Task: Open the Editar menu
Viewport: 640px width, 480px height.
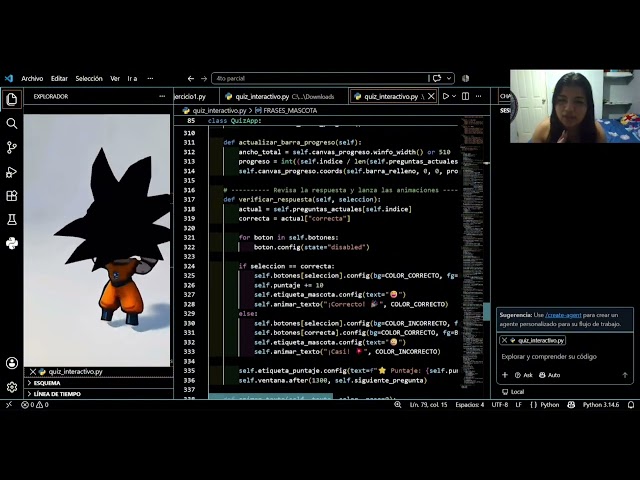Action: [59, 78]
